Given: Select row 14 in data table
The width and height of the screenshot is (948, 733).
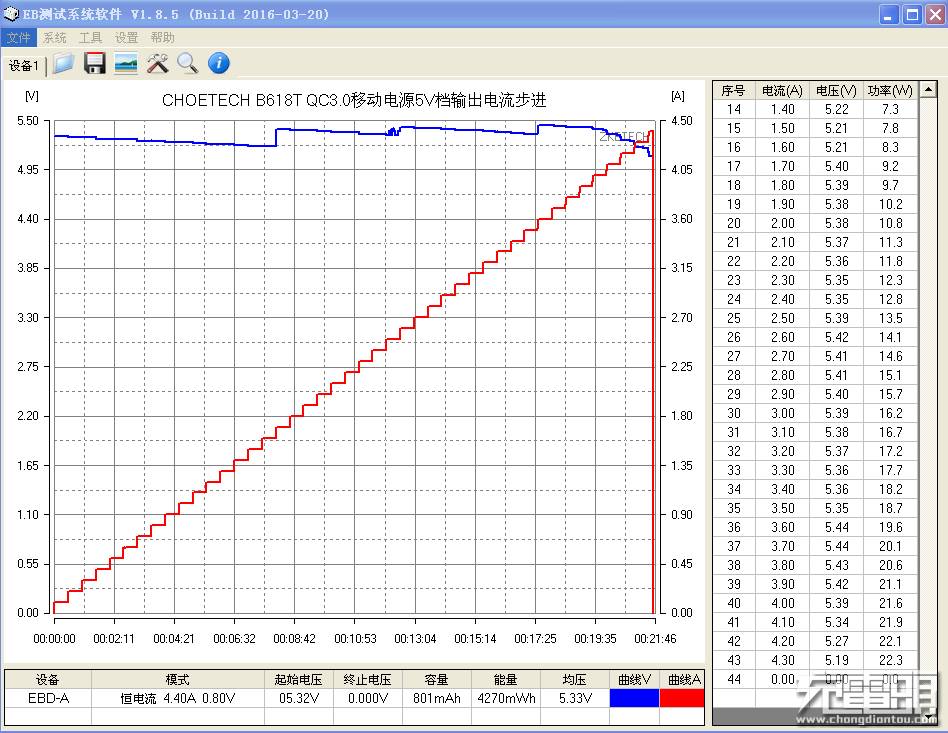Looking at the screenshot, I should point(815,109).
